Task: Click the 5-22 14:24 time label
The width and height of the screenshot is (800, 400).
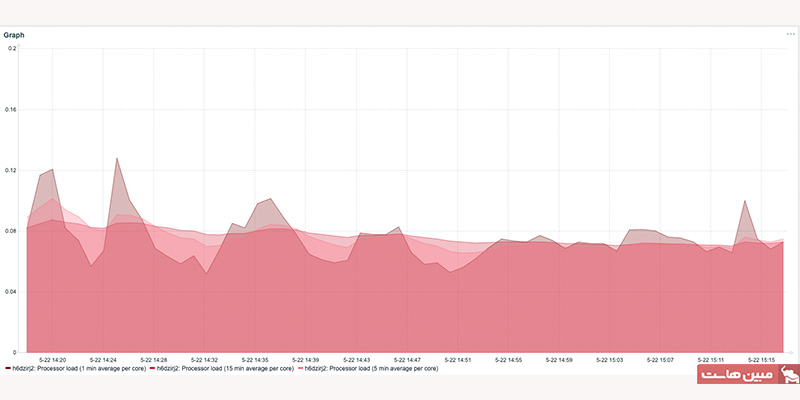Action: coord(103,360)
